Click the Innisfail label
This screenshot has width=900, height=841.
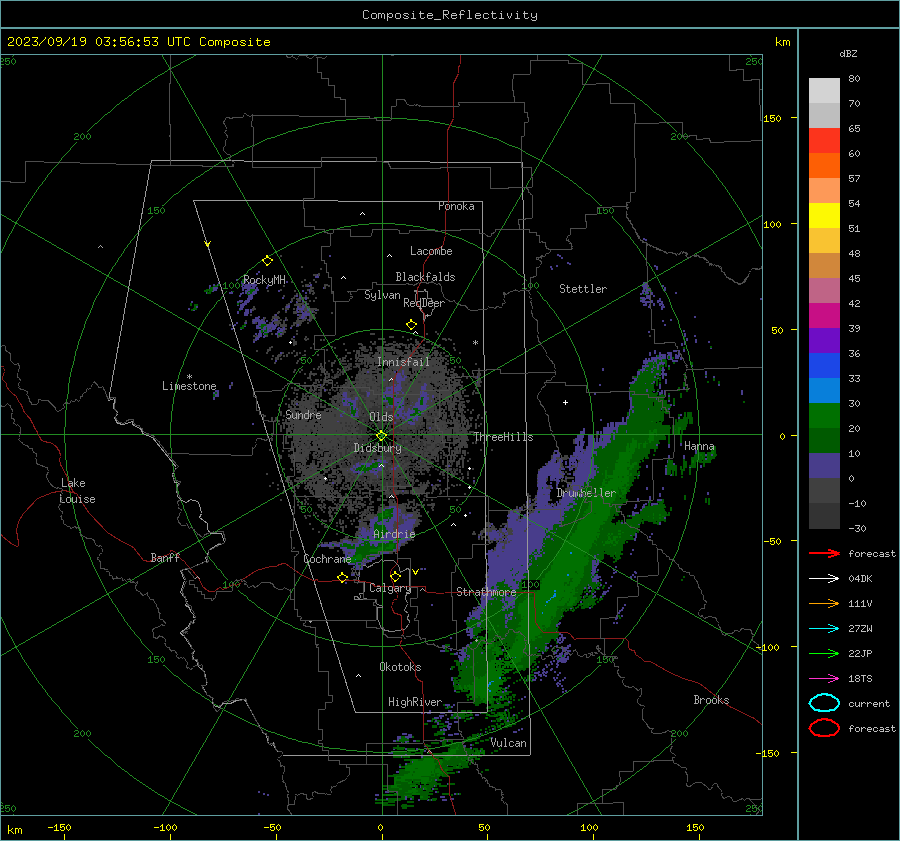coord(404,362)
